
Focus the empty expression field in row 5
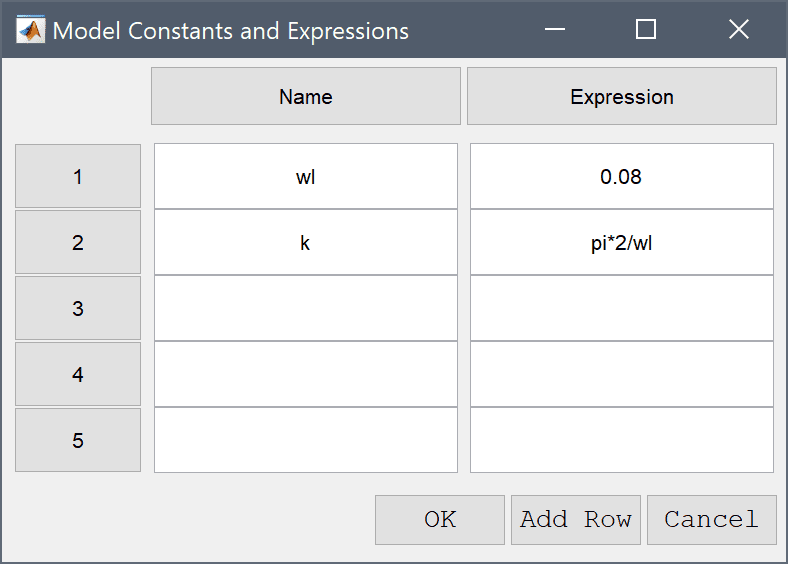(x=622, y=440)
